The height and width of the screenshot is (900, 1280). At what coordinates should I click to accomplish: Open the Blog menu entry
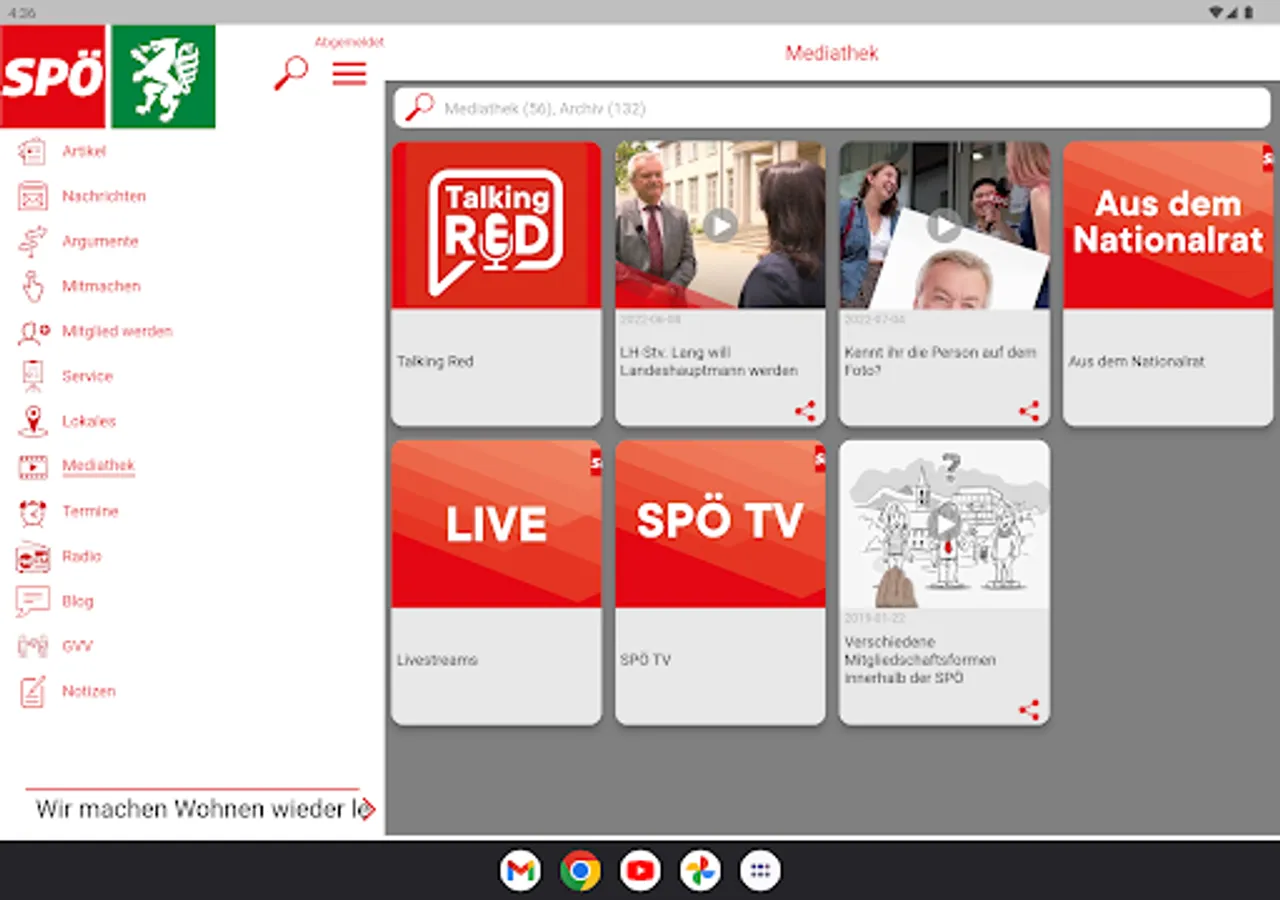point(77,601)
